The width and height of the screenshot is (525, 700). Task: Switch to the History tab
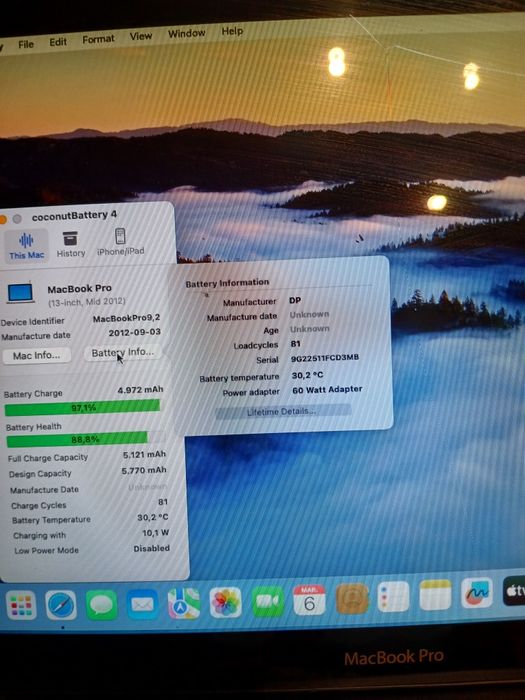point(71,244)
